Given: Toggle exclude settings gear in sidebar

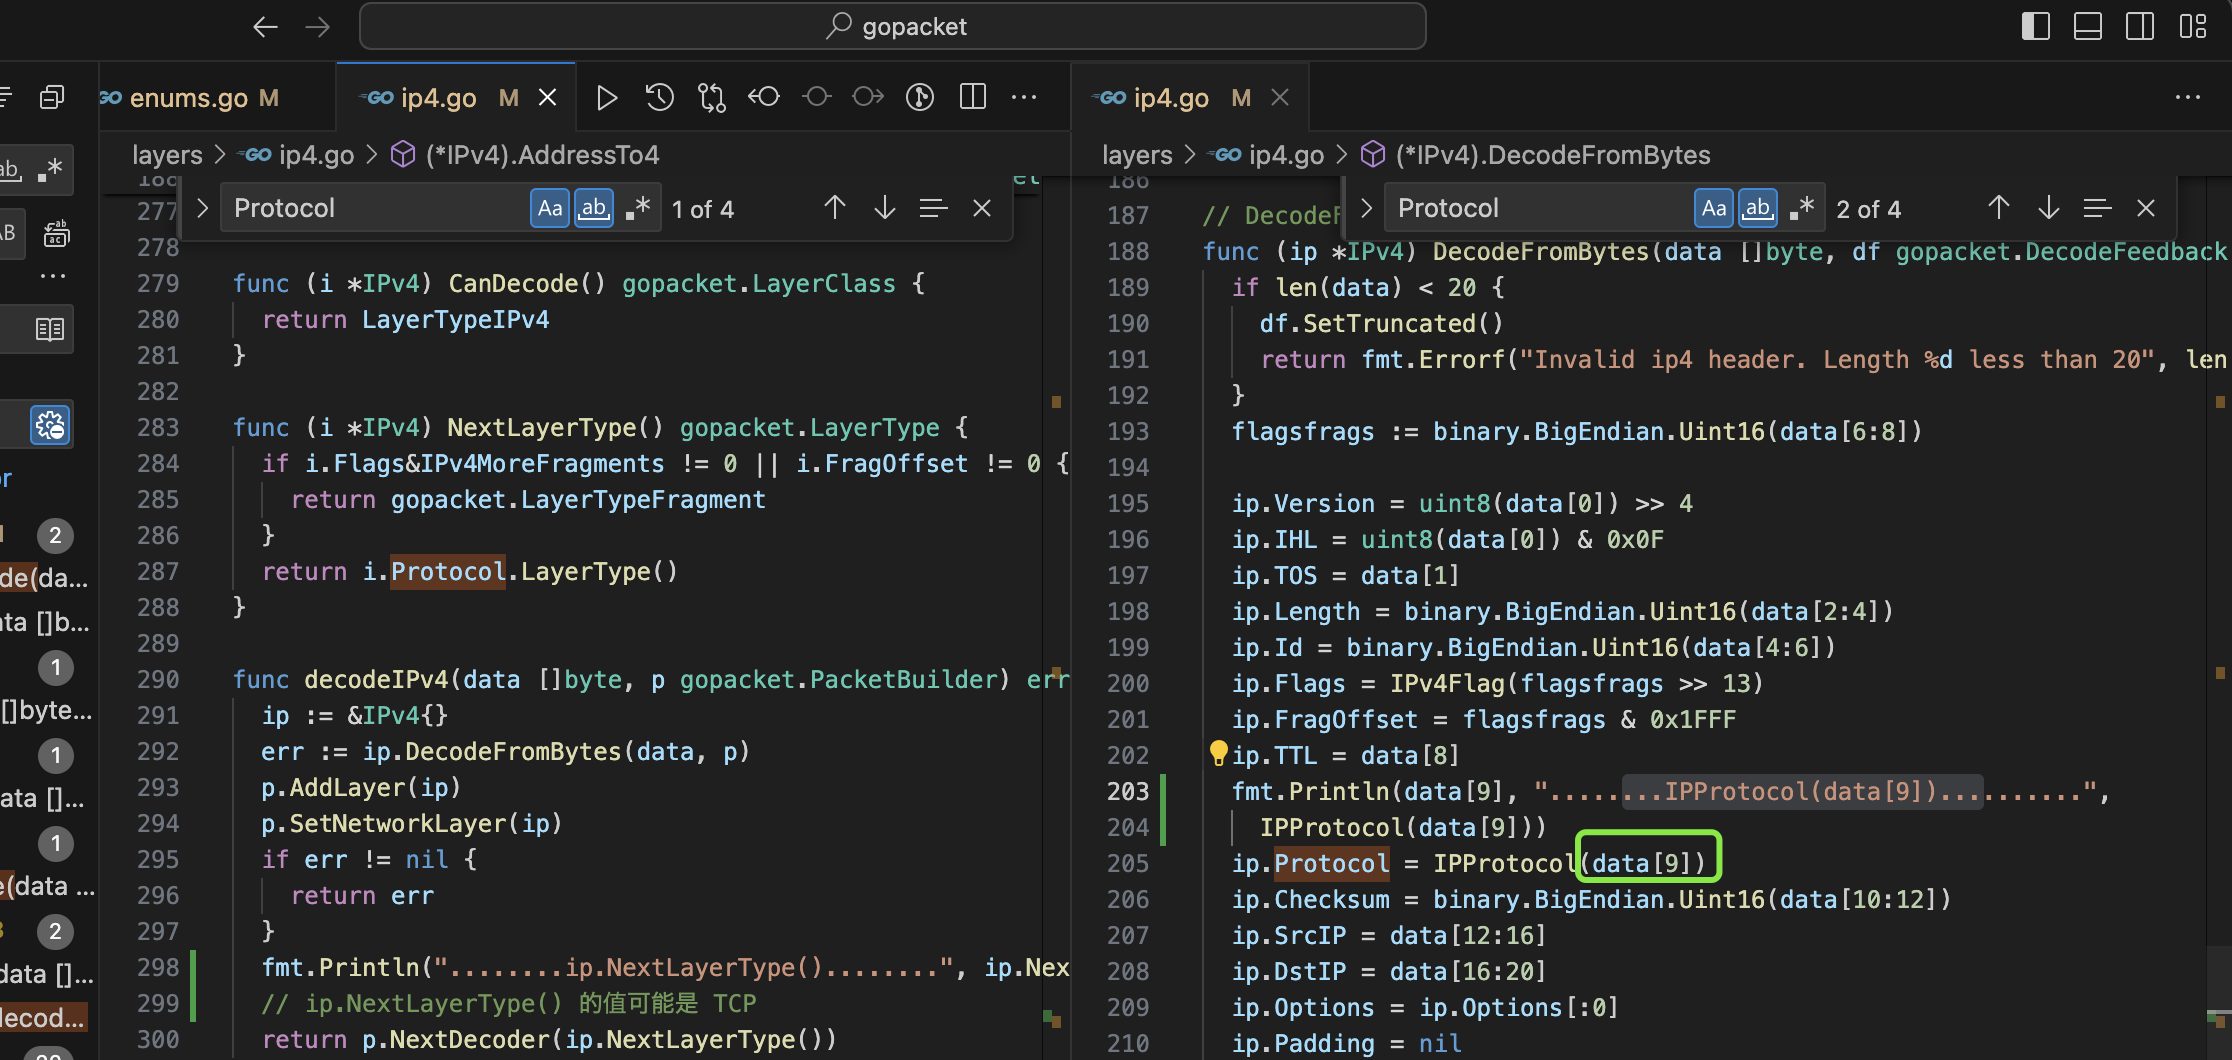Looking at the screenshot, I should [50, 426].
